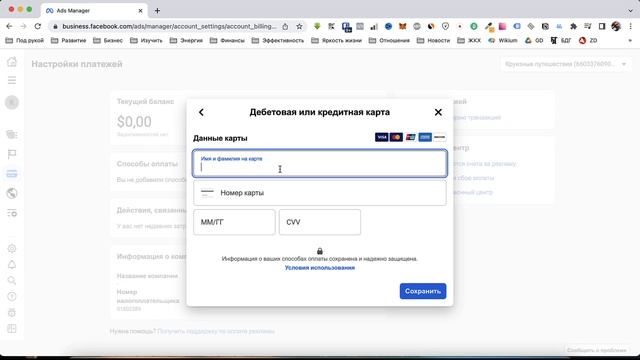Close the card dialog with X

438,112
